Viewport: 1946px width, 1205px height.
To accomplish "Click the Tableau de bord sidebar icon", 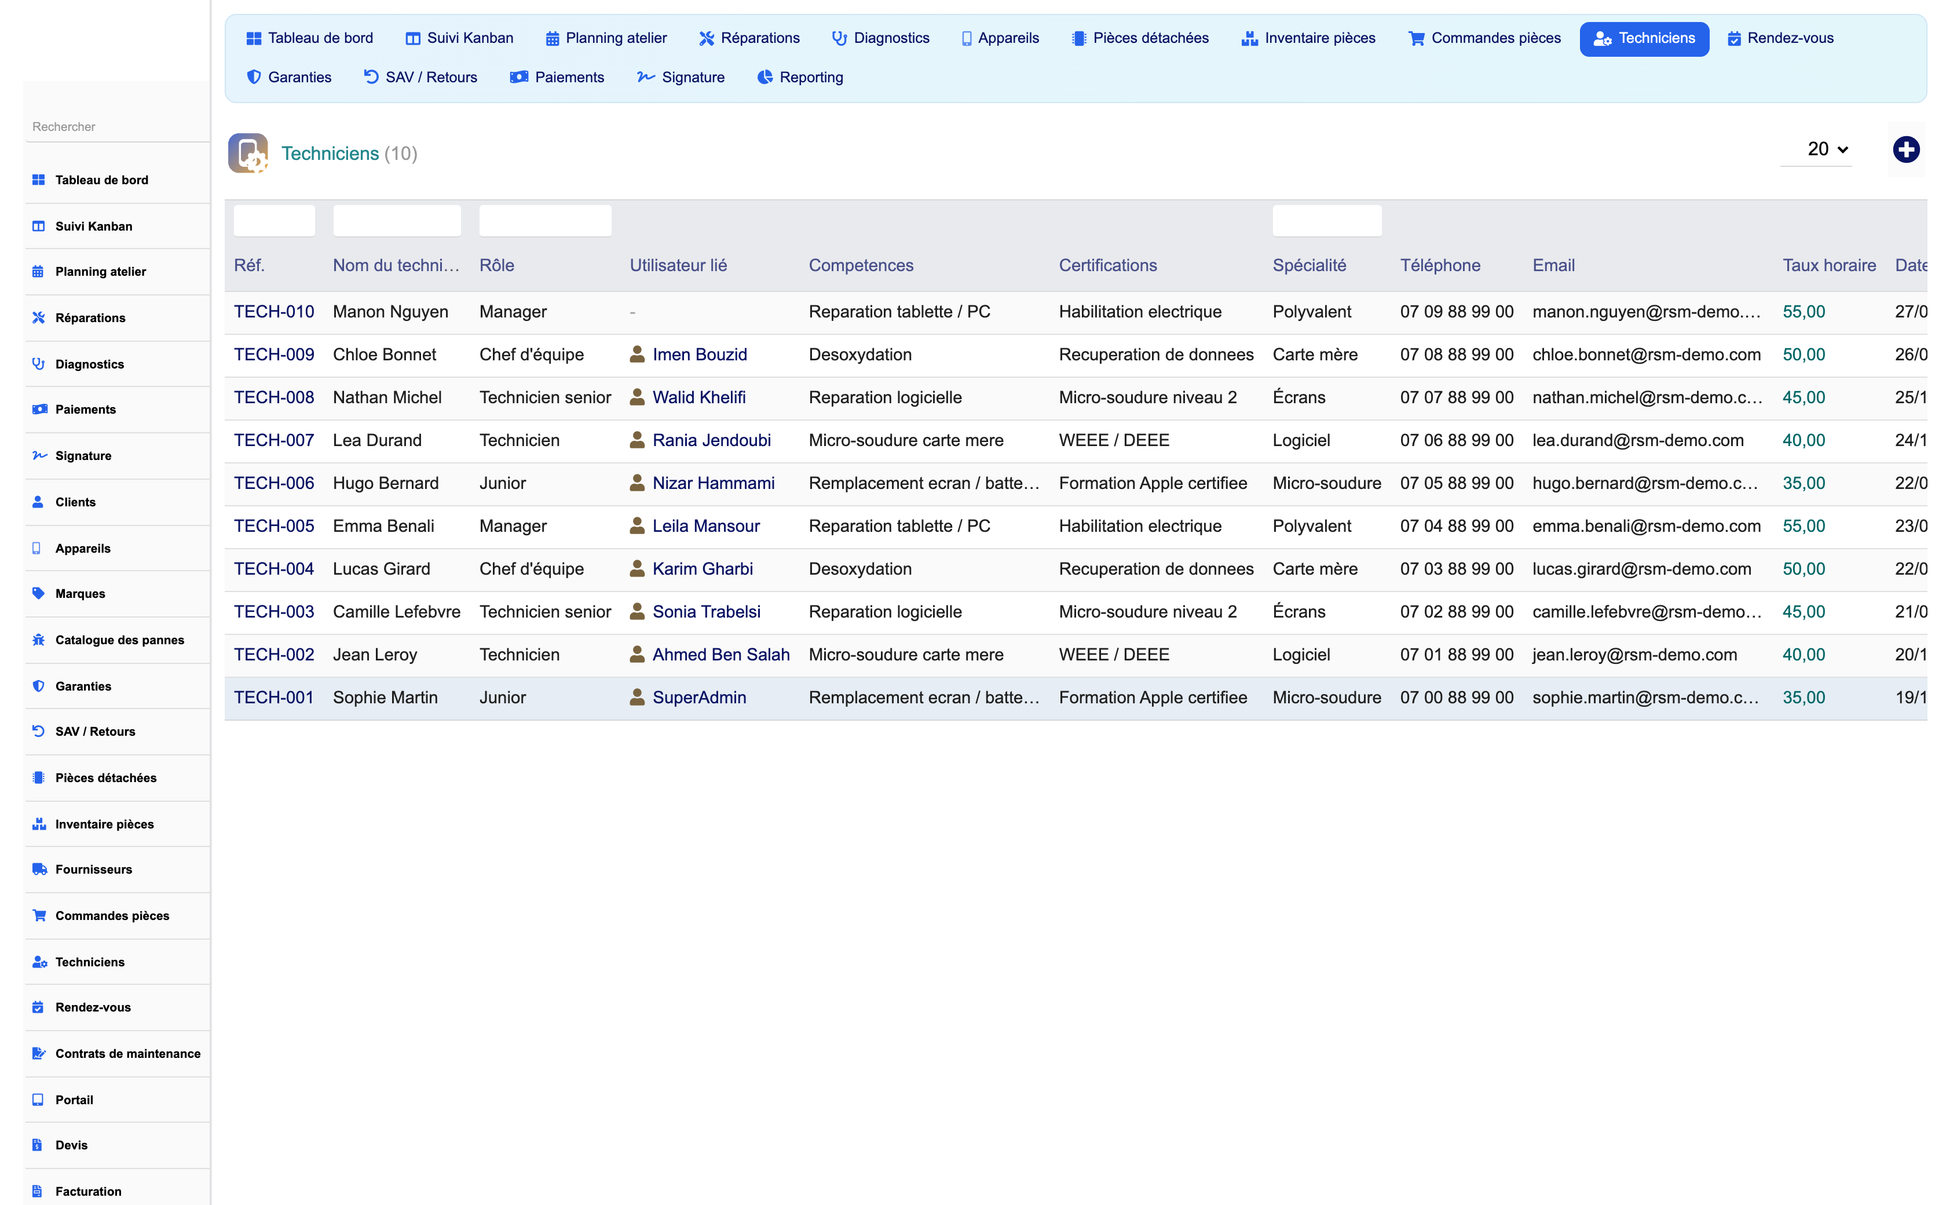I will 38,180.
